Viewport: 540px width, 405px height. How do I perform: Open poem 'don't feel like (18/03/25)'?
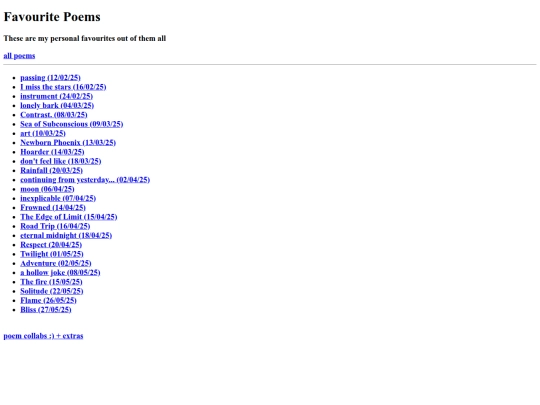coord(61,161)
